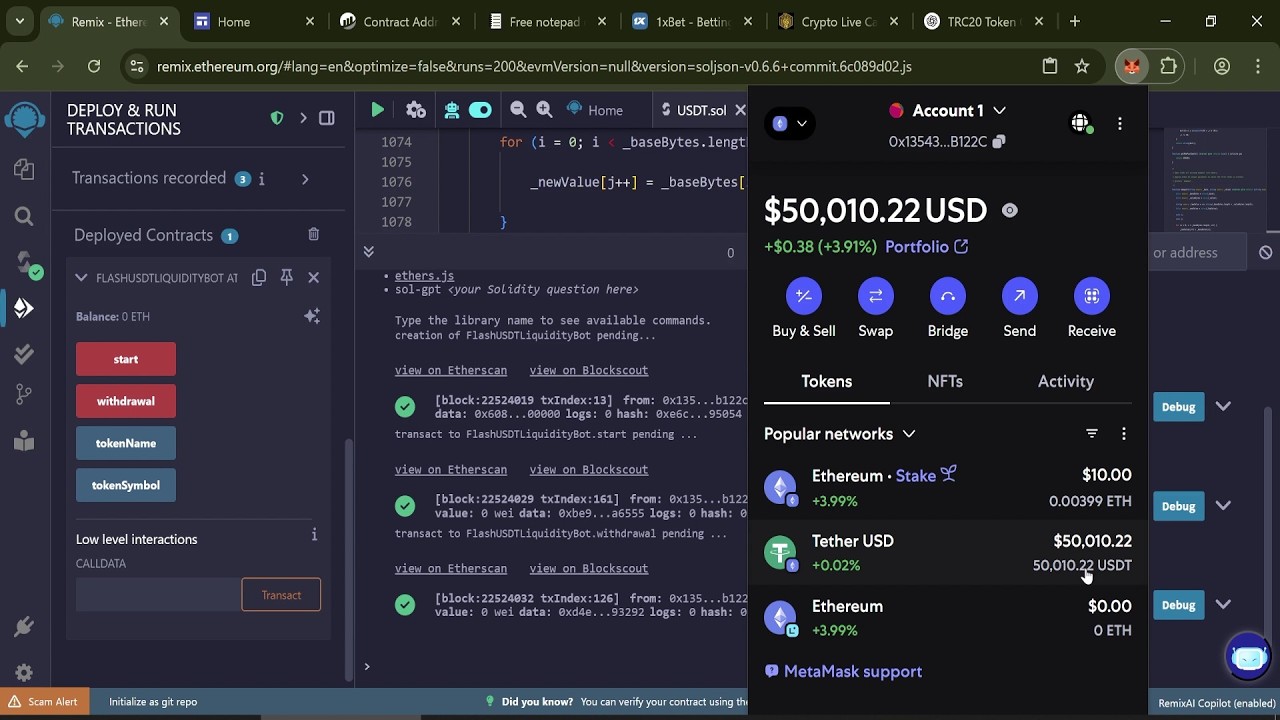Open the Remix settings gear icon
The width and height of the screenshot is (1280, 720).
(x=24, y=673)
